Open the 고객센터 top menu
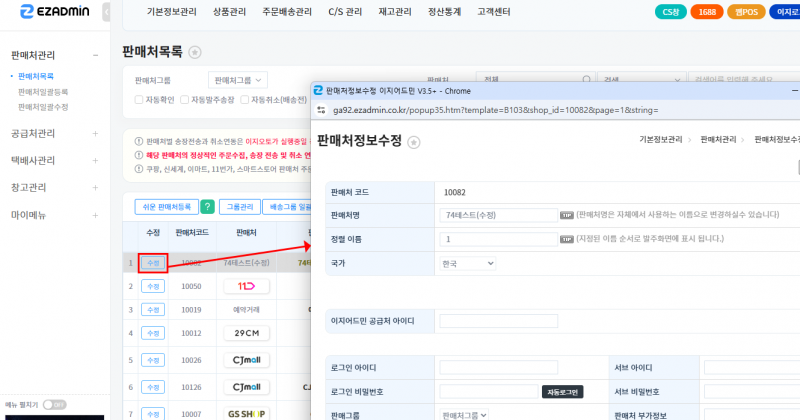This screenshot has width=800, height=420. tap(494, 12)
